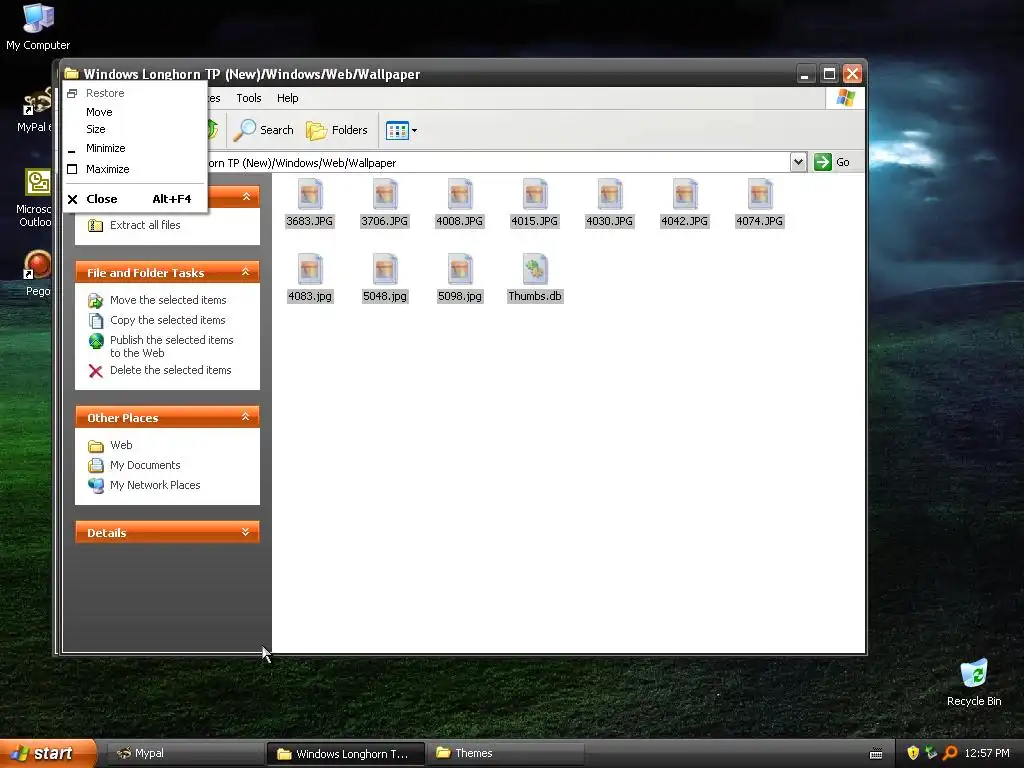Select the 3706.JPG file icon
1024x768 pixels.
click(x=385, y=194)
